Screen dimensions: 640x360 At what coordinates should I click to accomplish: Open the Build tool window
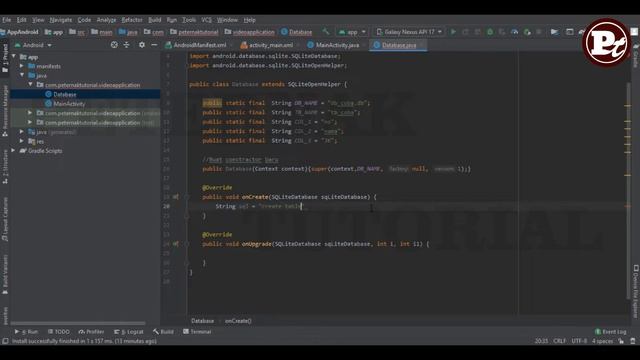pos(163,331)
